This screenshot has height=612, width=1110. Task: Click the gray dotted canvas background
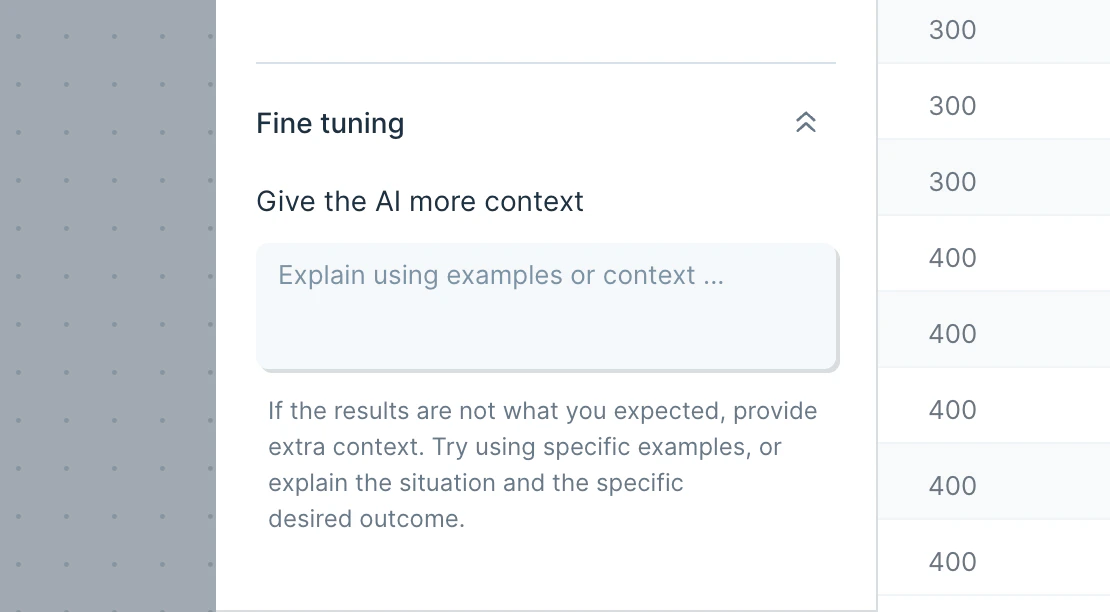(x=108, y=306)
